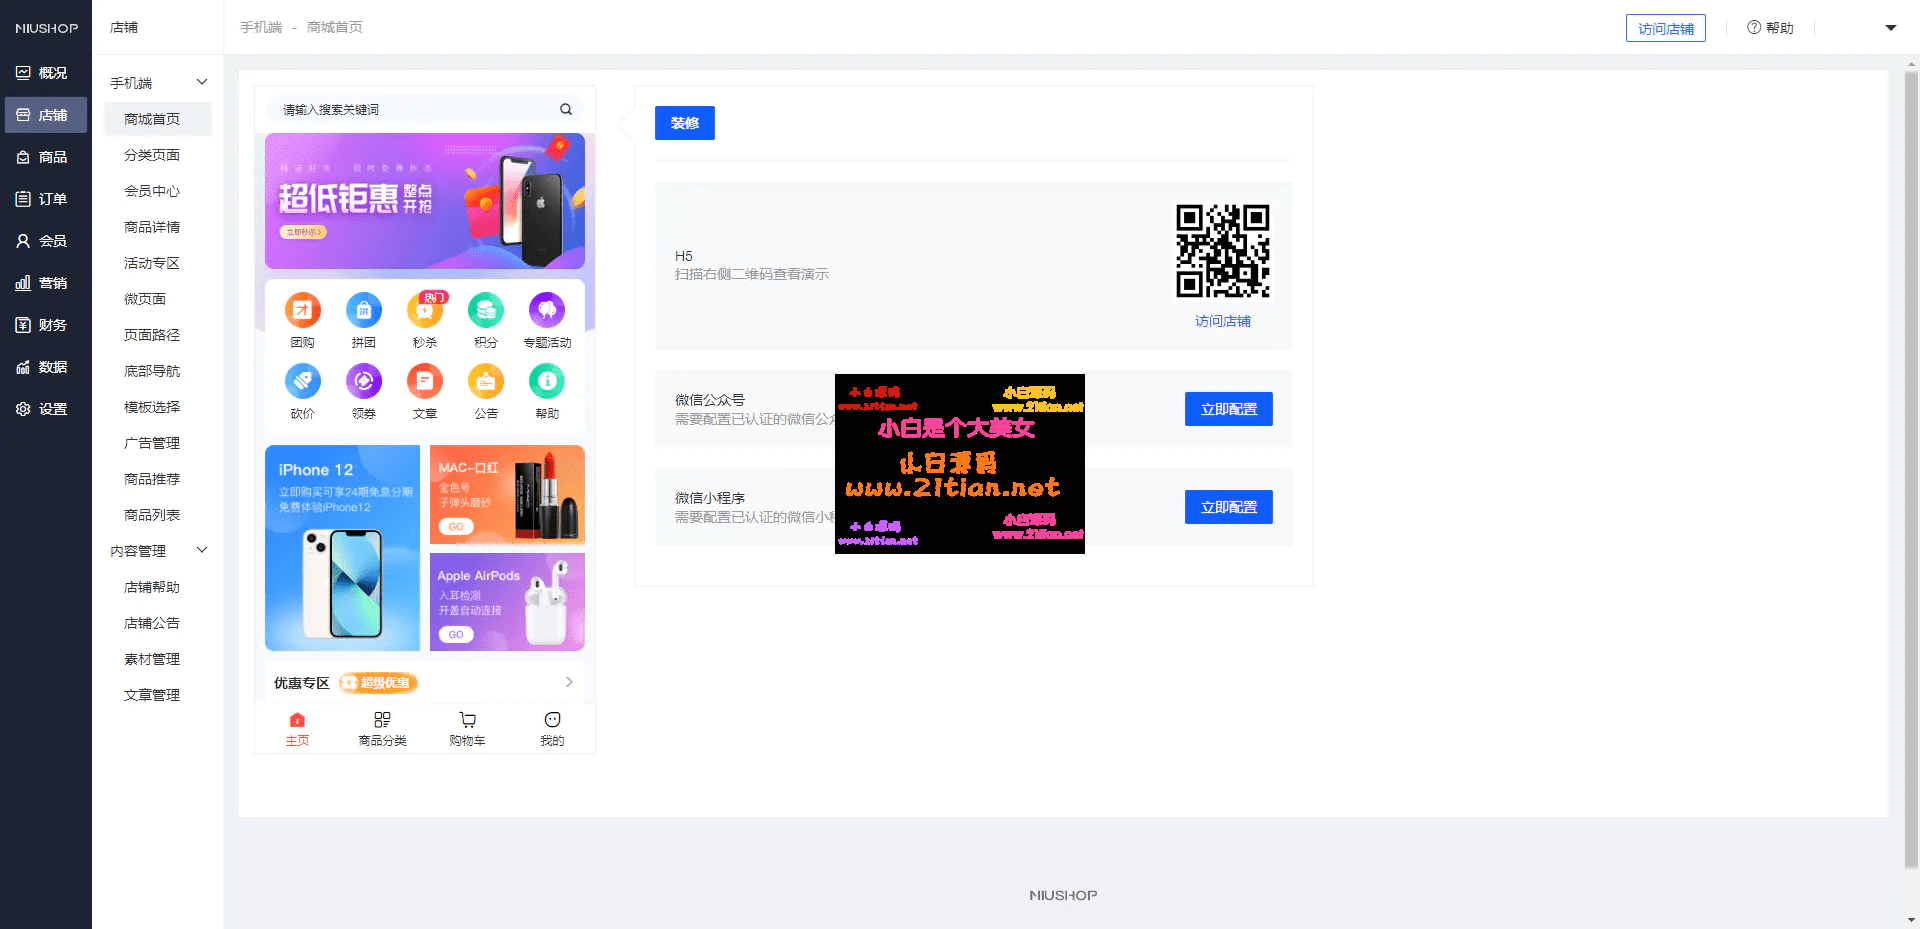This screenshot has width=1920, height=929.
Task: Open 概况 overview in main sidebar
Action: (46, 73)
